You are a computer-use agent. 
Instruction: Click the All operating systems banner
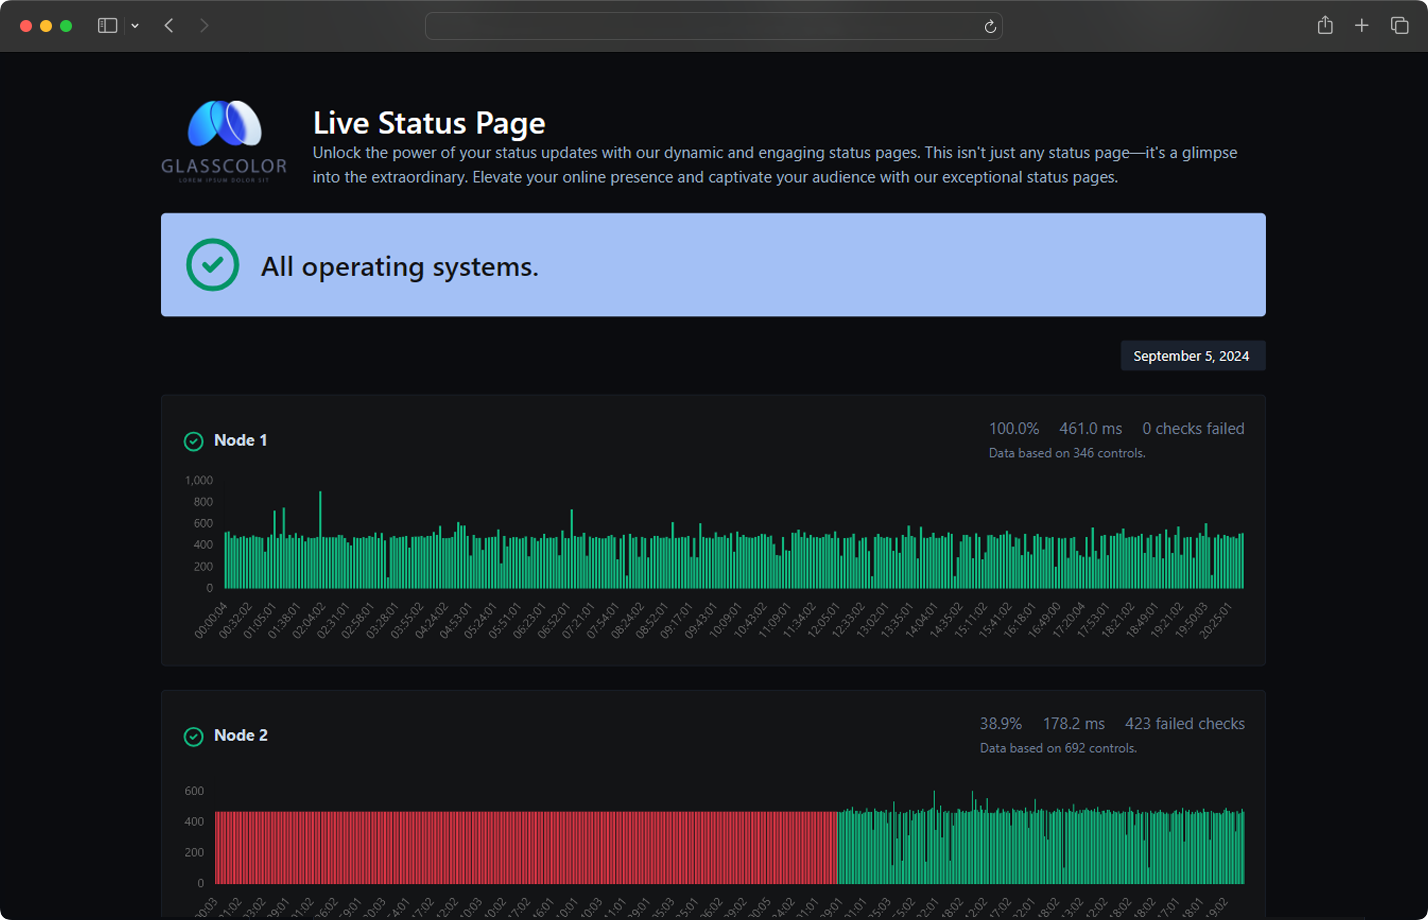(714, 265)
